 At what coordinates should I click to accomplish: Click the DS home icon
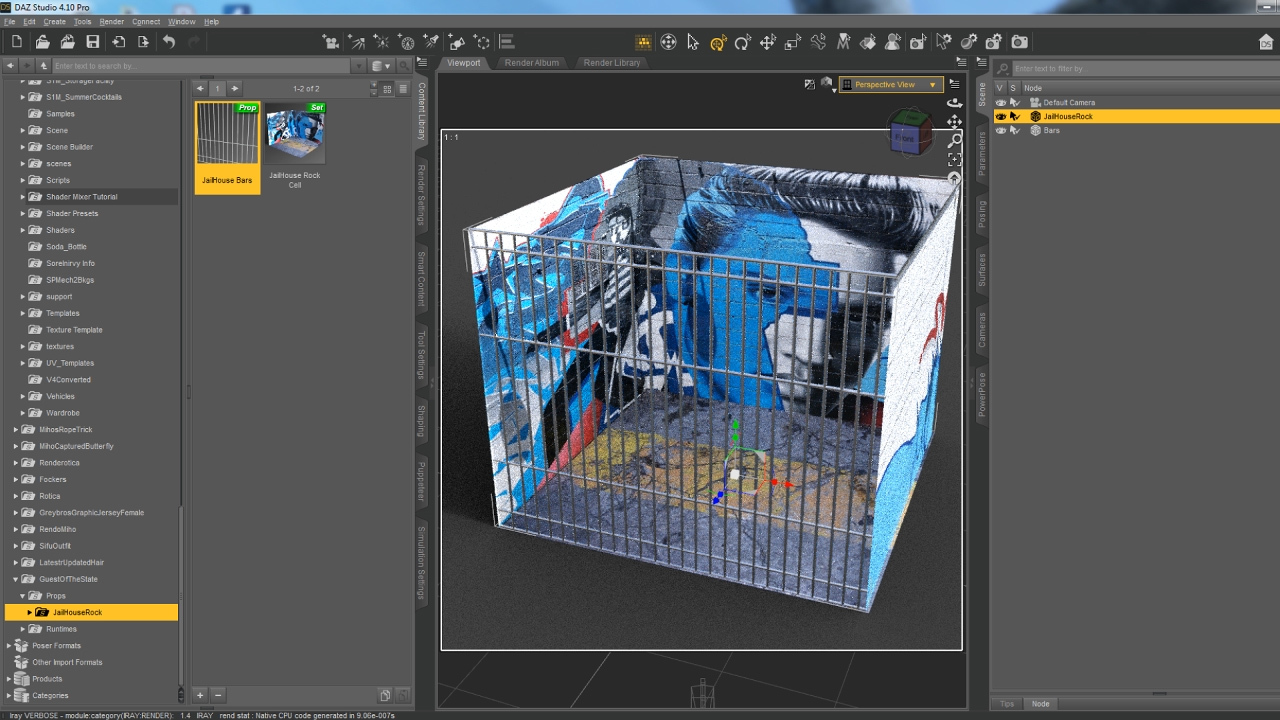point(1266,42)
